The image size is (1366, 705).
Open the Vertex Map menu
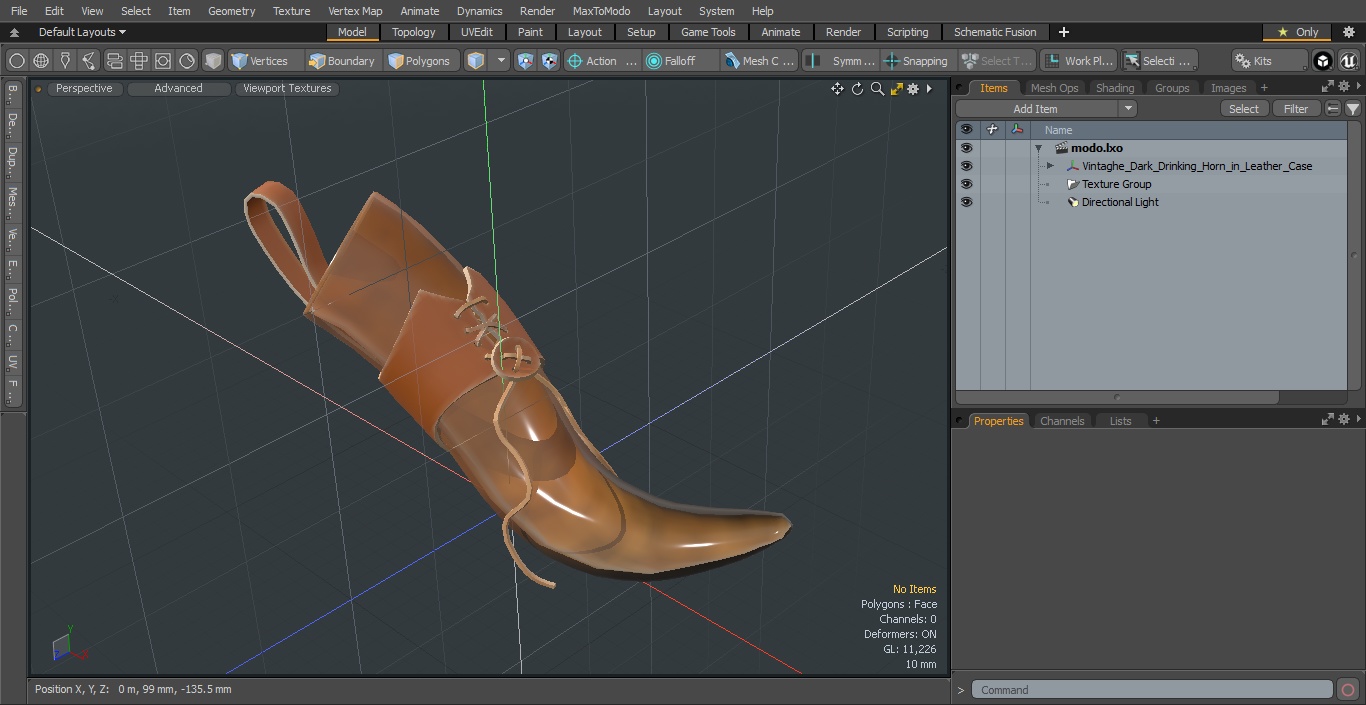(355, 11)
